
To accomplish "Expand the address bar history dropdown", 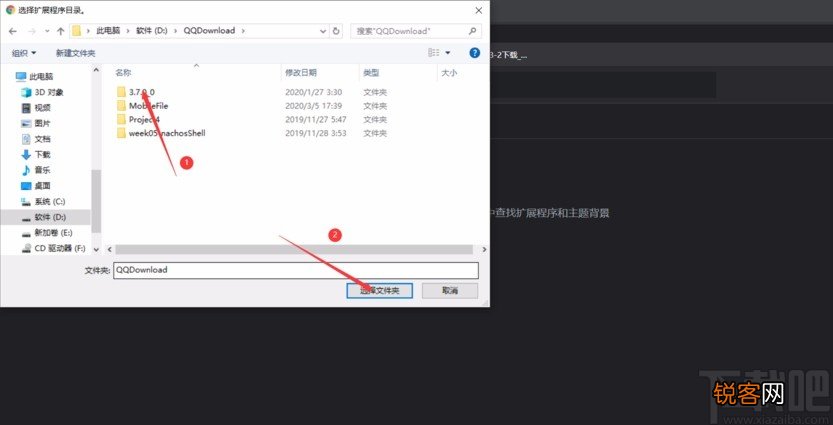I will coord(323,31).
